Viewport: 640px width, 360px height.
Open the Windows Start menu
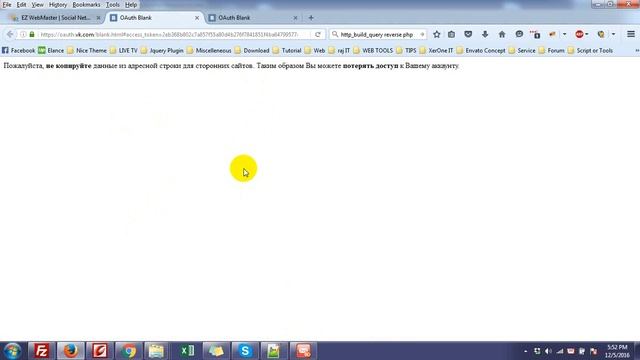click(x=12, y=351)
